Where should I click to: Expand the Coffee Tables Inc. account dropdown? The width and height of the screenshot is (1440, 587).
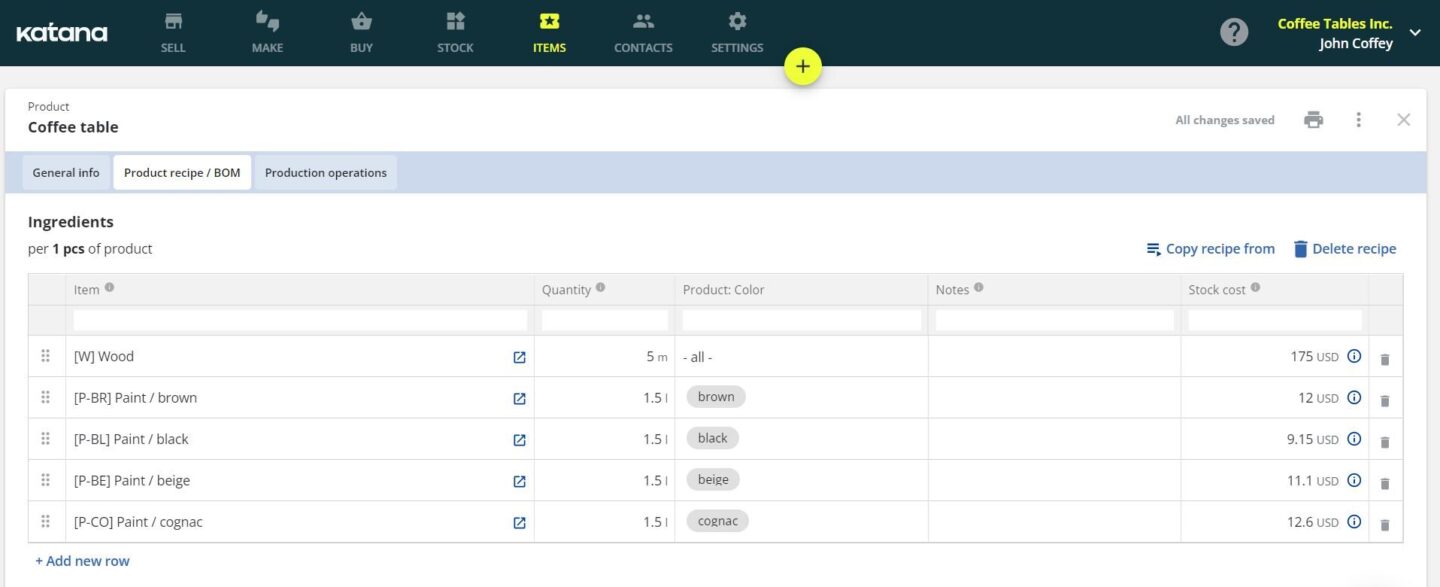tap(1415, 31)
